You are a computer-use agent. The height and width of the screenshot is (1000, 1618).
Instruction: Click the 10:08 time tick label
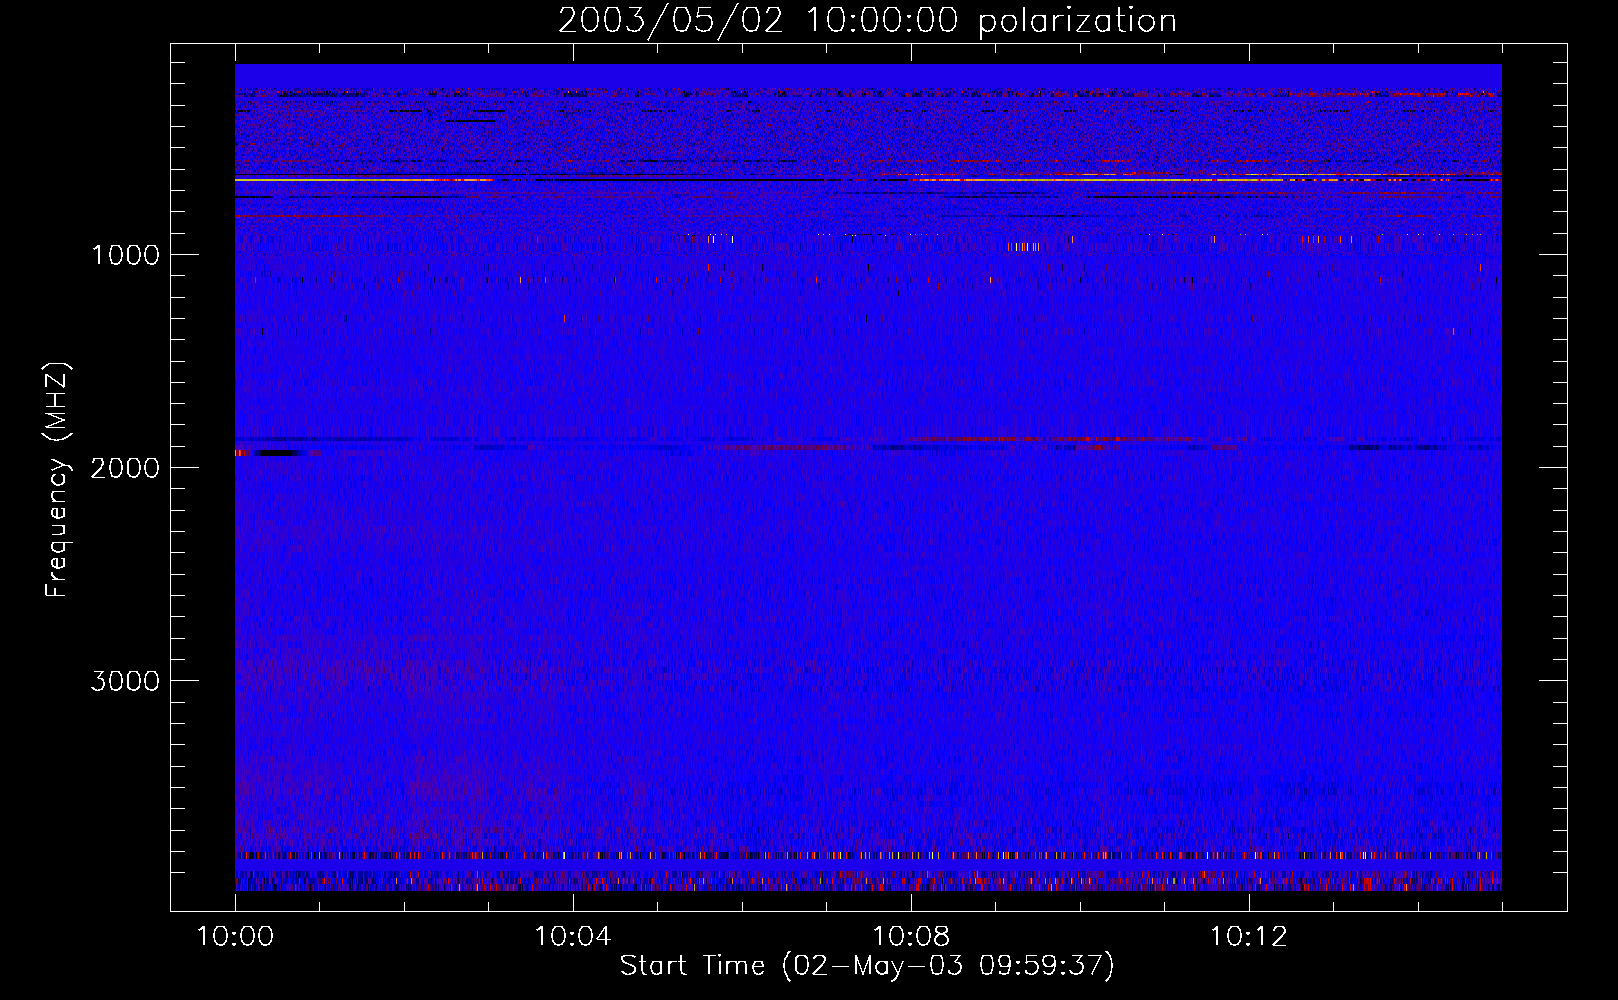[x=910, y=937]
